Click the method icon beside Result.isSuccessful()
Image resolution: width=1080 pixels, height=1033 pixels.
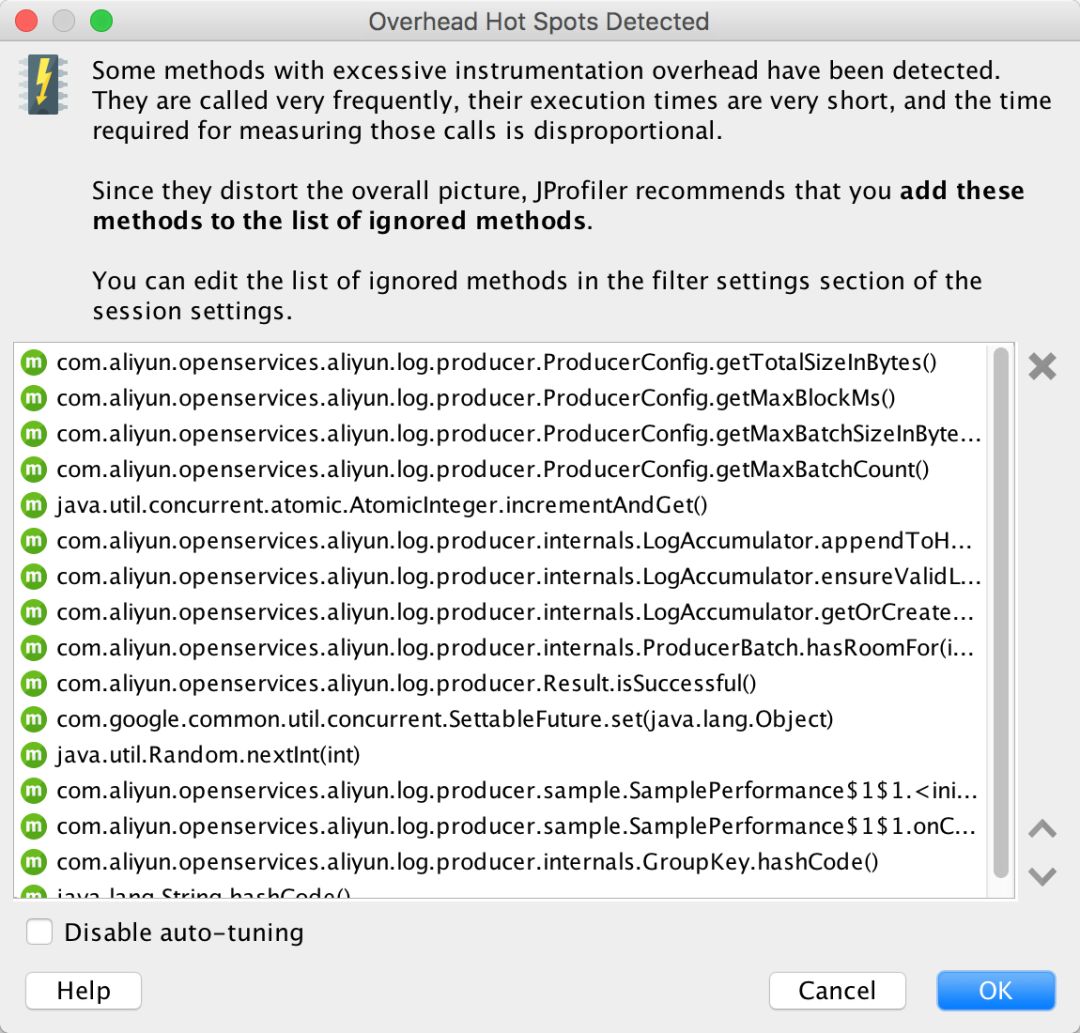tap(35, 683)
